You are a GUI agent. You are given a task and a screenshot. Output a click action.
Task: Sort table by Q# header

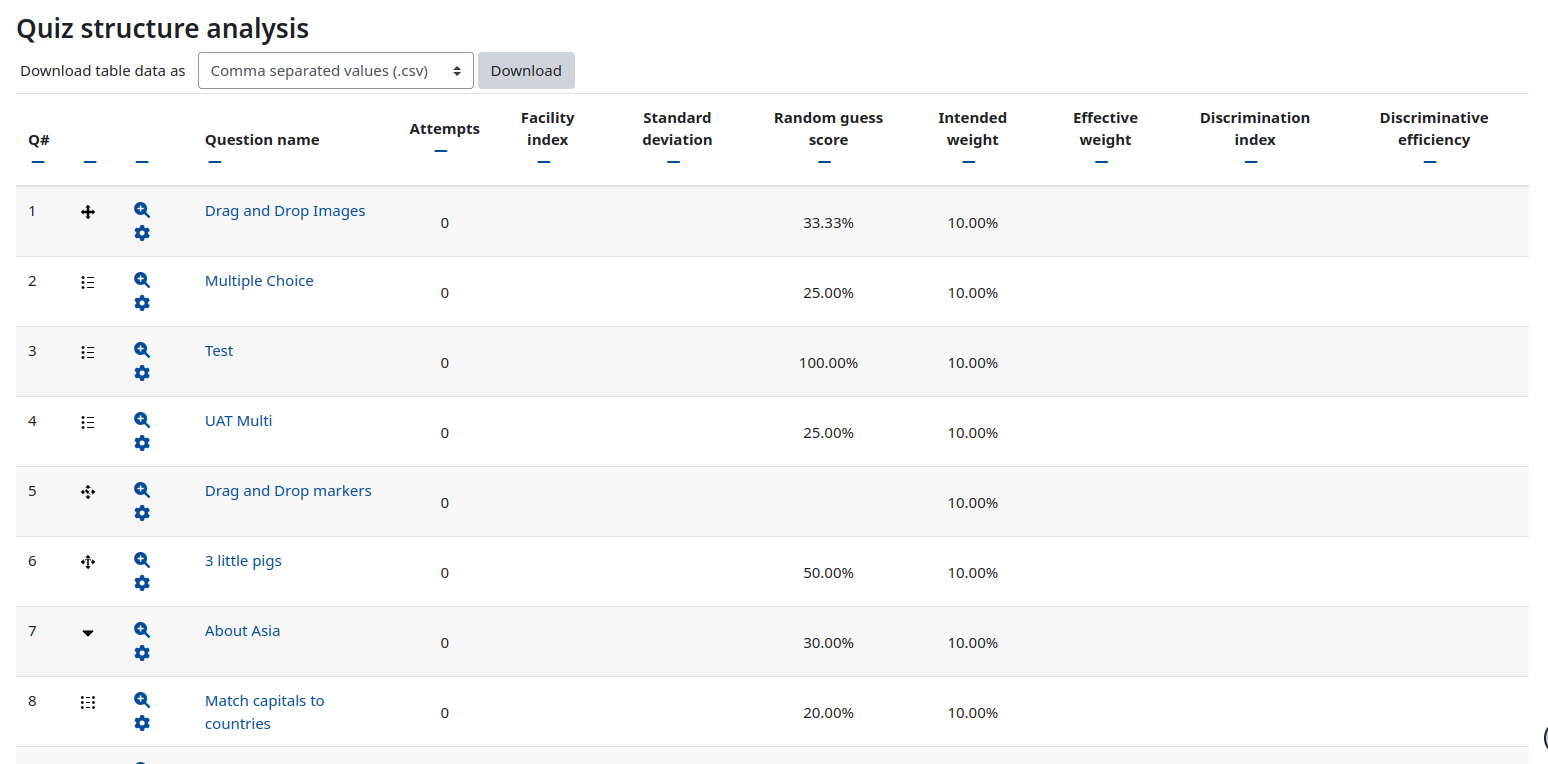(x=39, y=140)
